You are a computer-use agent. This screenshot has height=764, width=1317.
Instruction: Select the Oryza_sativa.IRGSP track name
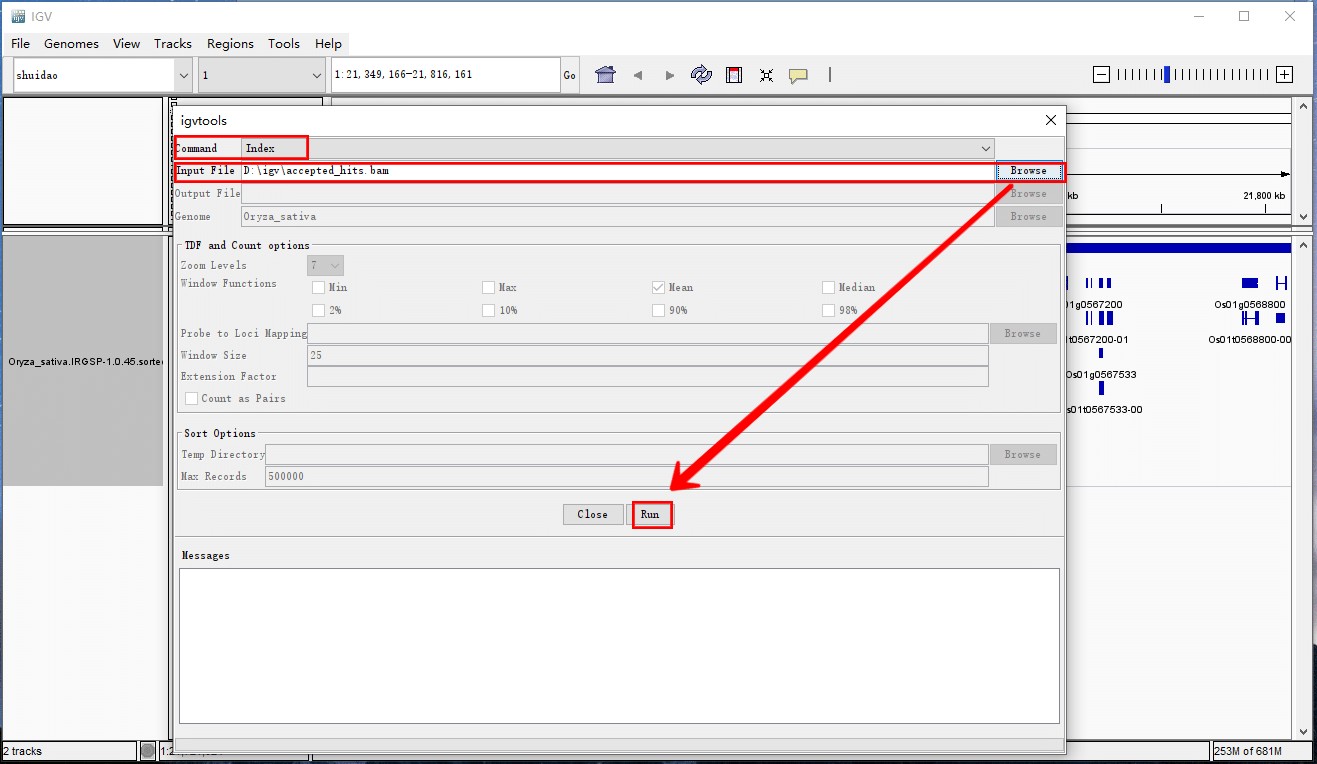click(85, 361)
